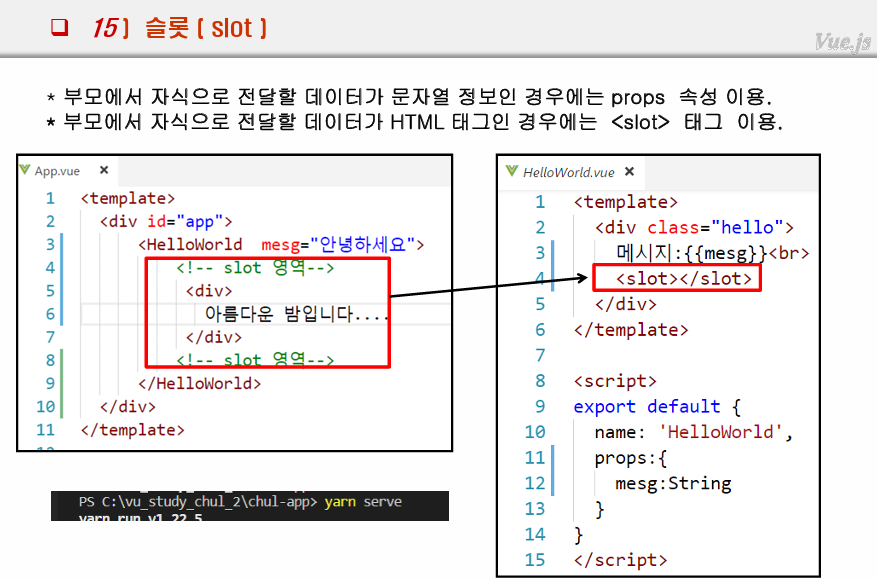Click the bullet line mentioning <slot> 태그 이용
This screenshot has height=580, width=877.
(414, 121)
